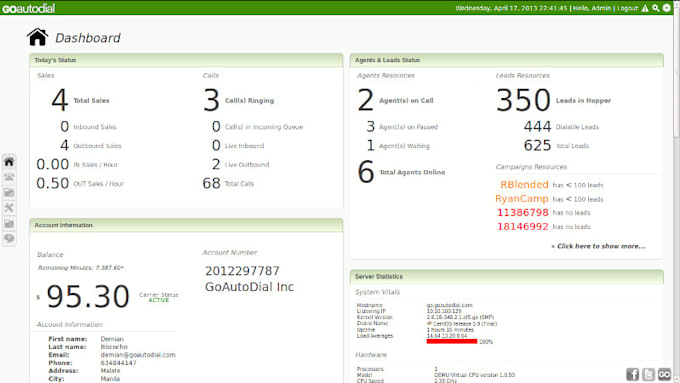The height and width of the screenshot is (383, 680).
Task: Click the Live Outbound count 2
Action: (x=216, y=164)
